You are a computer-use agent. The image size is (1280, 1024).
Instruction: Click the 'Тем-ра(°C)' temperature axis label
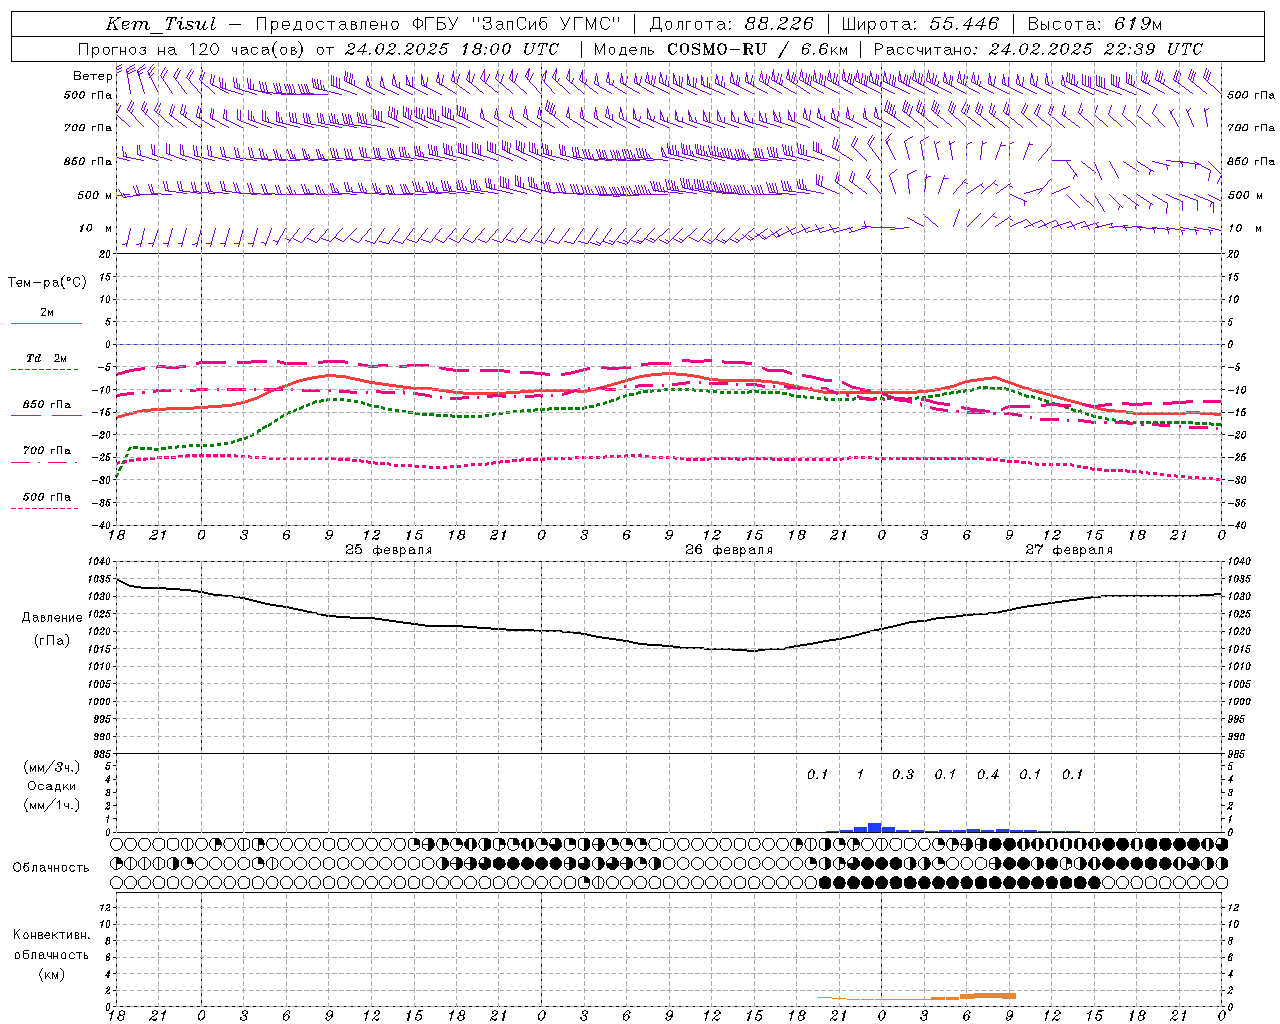tap(47, 283)
